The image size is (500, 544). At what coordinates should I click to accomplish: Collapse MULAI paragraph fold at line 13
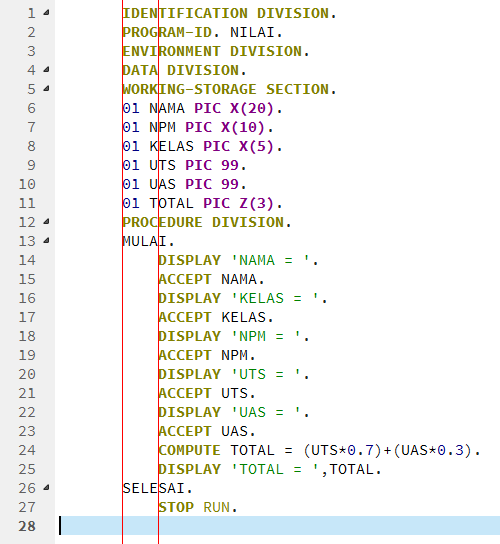[x=46, y=241]
